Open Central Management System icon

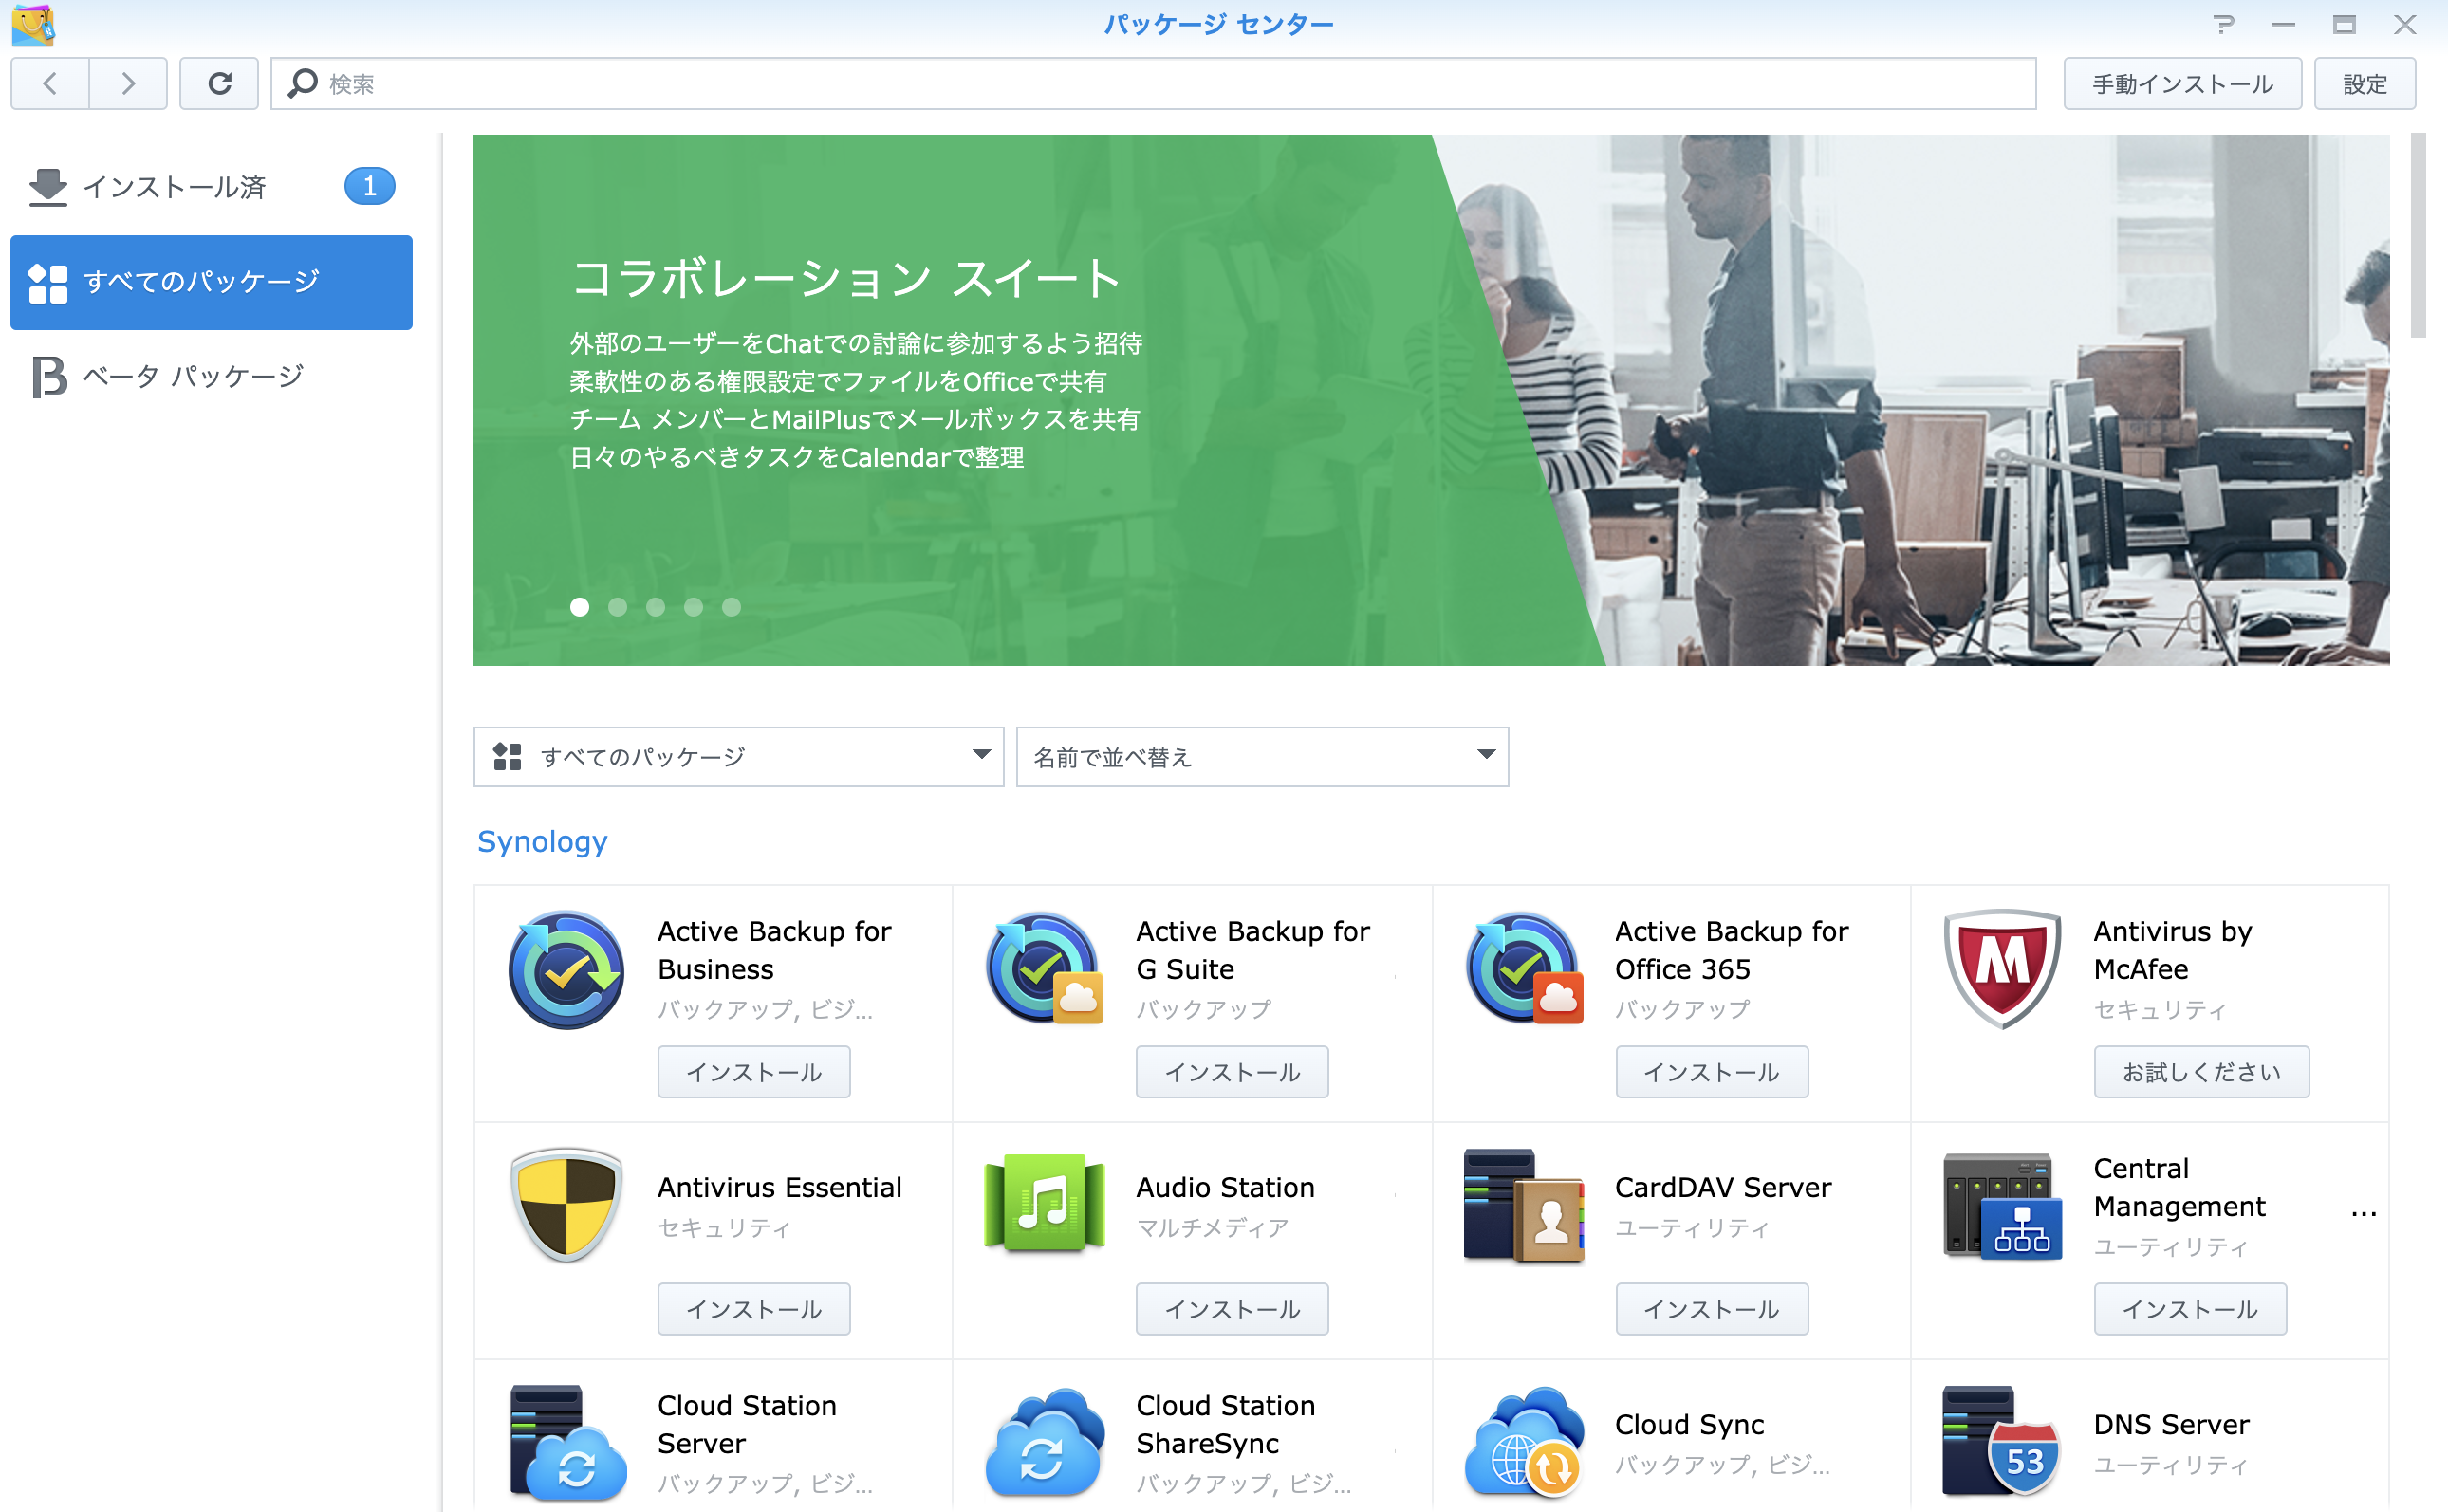point(2002,1206)
